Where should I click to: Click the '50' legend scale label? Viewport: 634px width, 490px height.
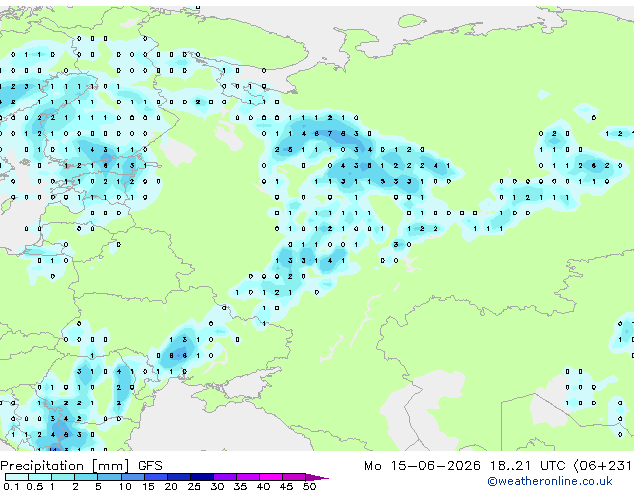309,486
